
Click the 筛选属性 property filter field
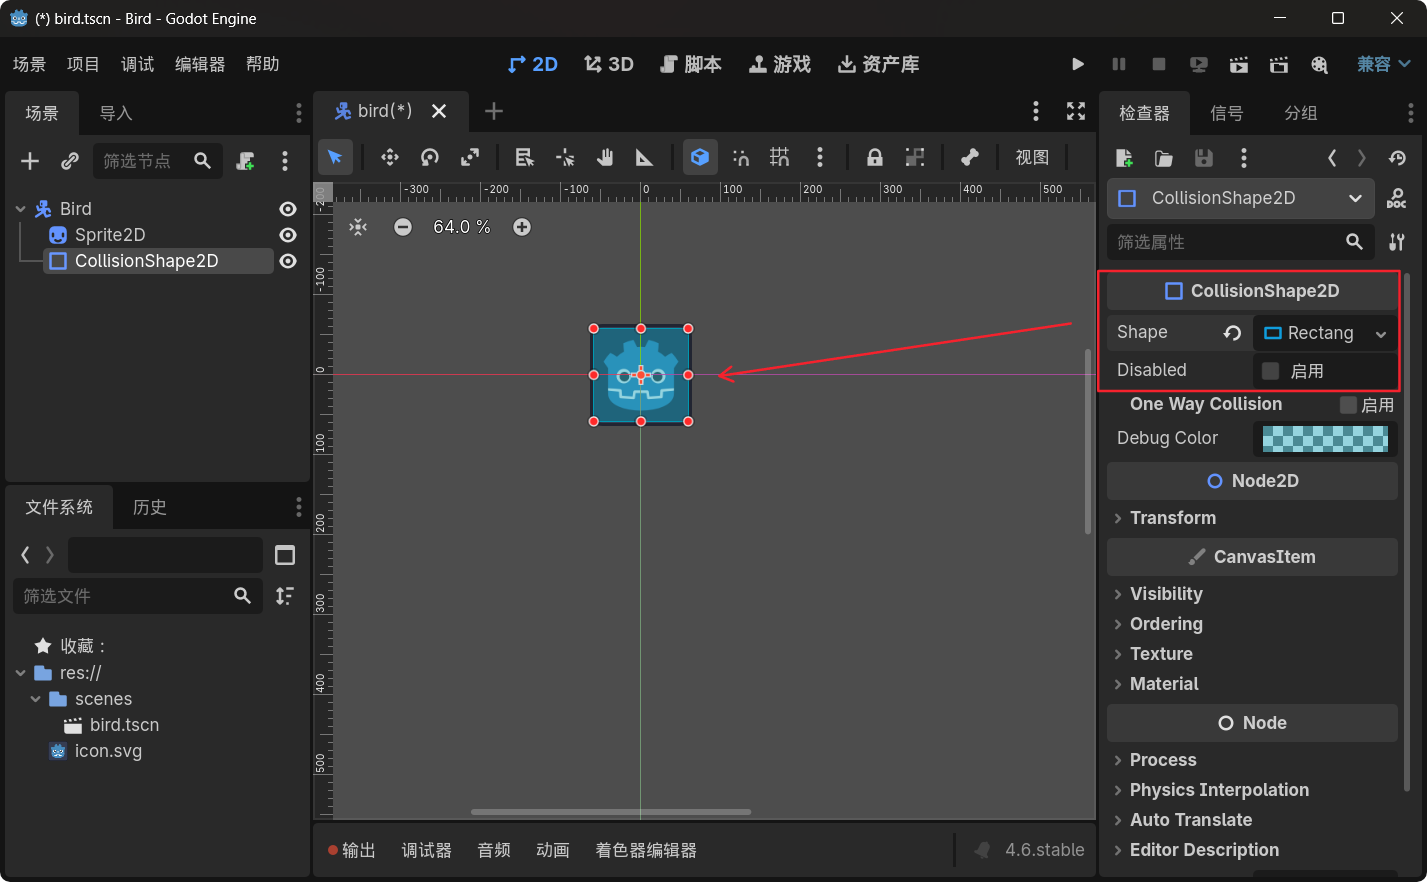(x=1240, y=242)
